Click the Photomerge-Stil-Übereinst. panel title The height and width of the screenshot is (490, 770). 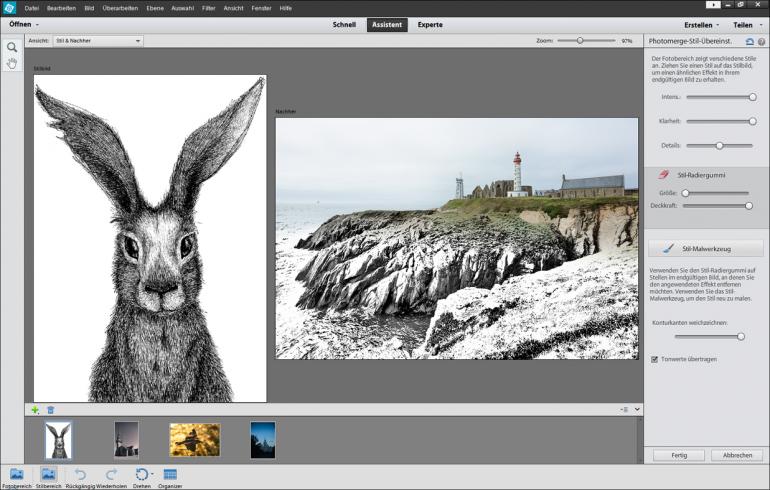(690, 41)
